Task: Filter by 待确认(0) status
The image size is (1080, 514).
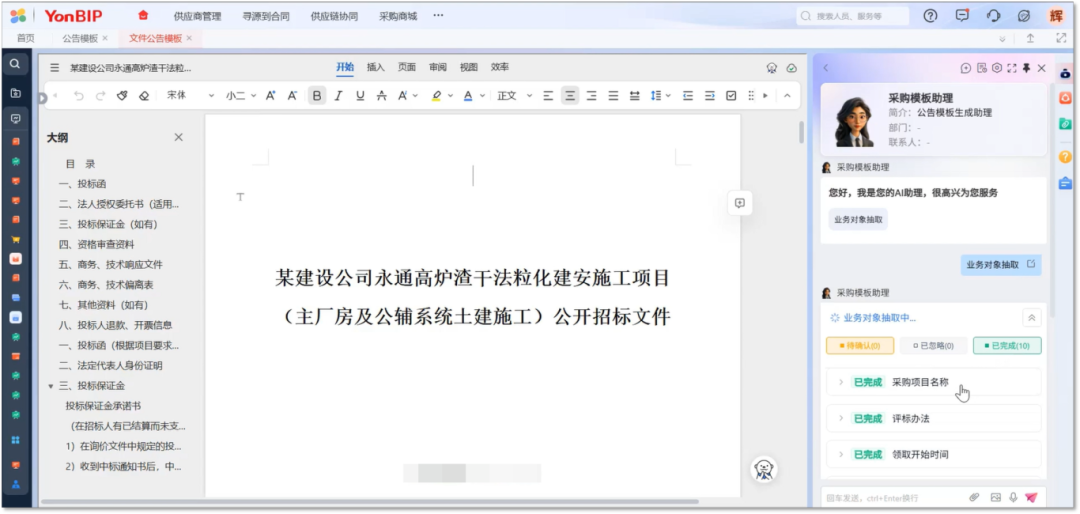Action: coord(860,346)
